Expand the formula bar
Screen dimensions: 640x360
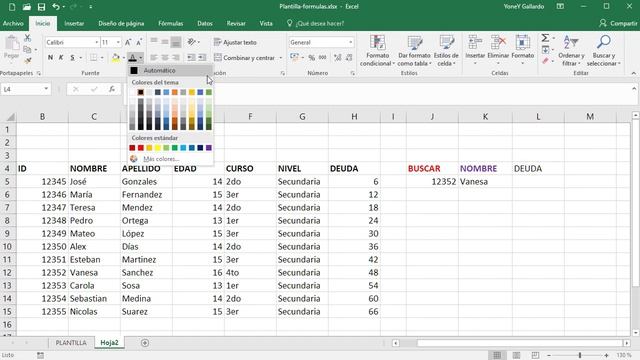click(x=634, y=89)
